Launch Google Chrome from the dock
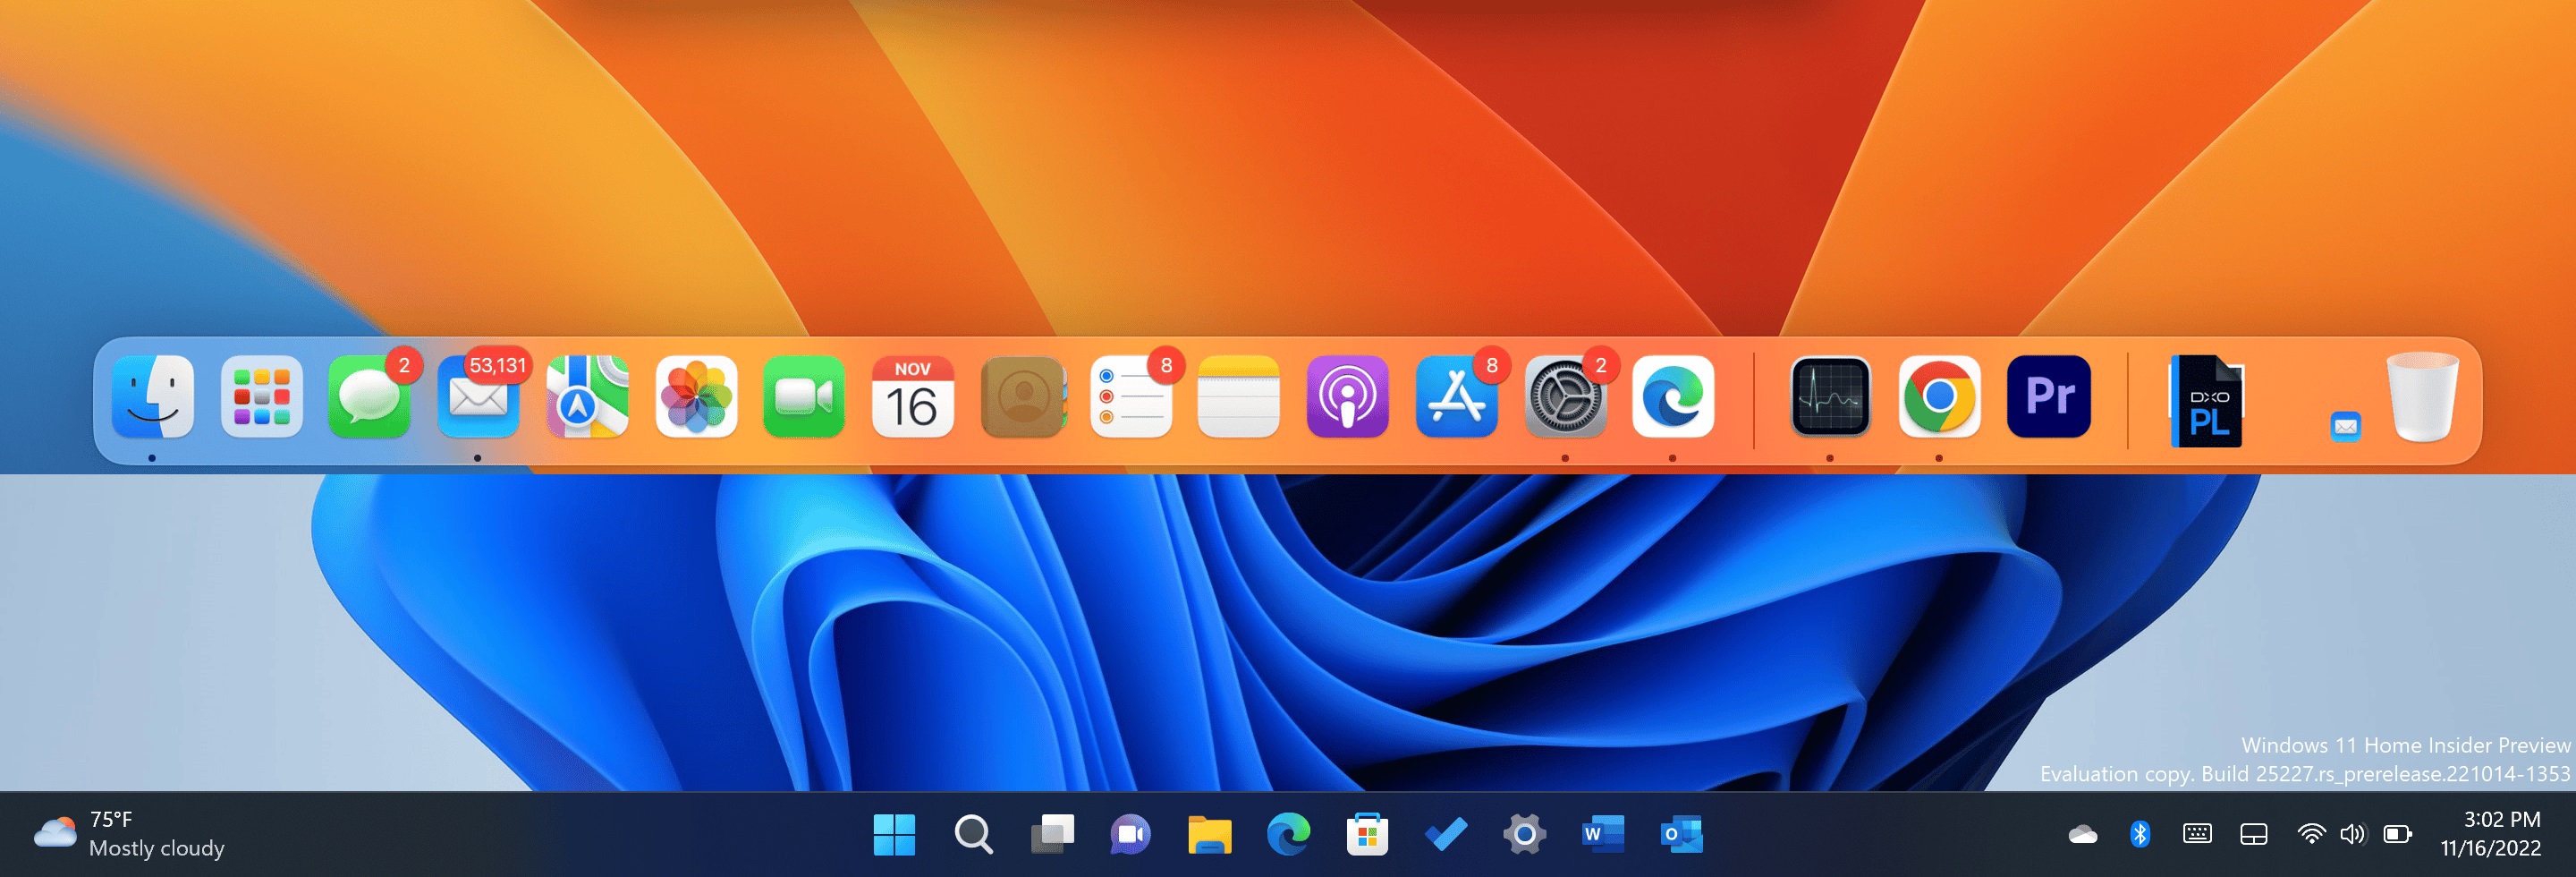Image resolution: width=2576 pixels, height=877 pixels. 1939,397
